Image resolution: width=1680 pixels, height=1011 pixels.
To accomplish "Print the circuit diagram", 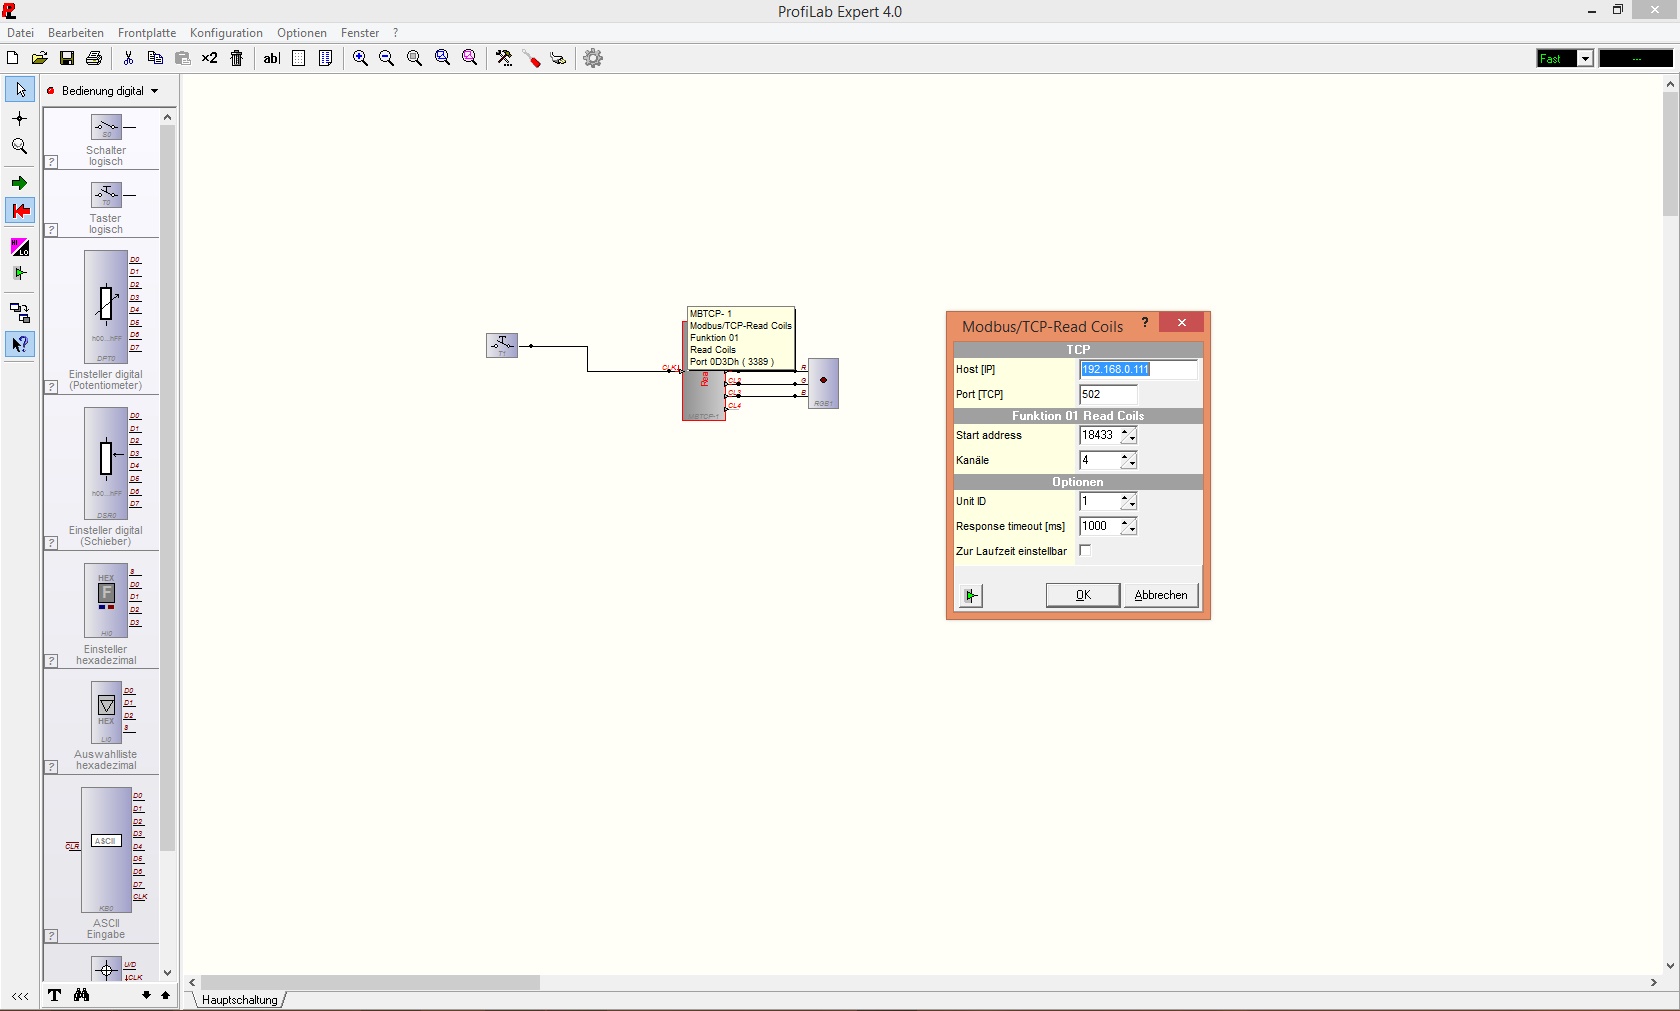I will (x=94, y=58).
